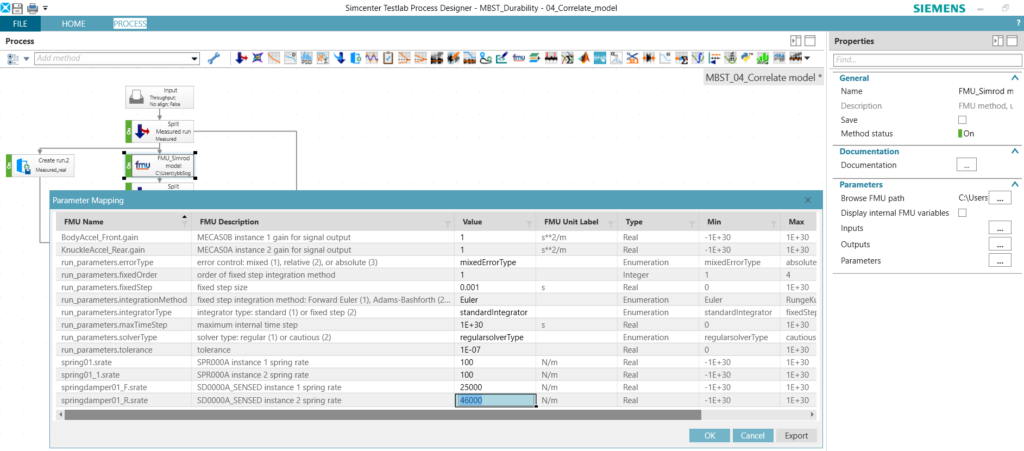Click OK in Parameter Mapping dialog
Image resolution: width=1024 pixels, height=451 pixels.
(x=709, y=435)
